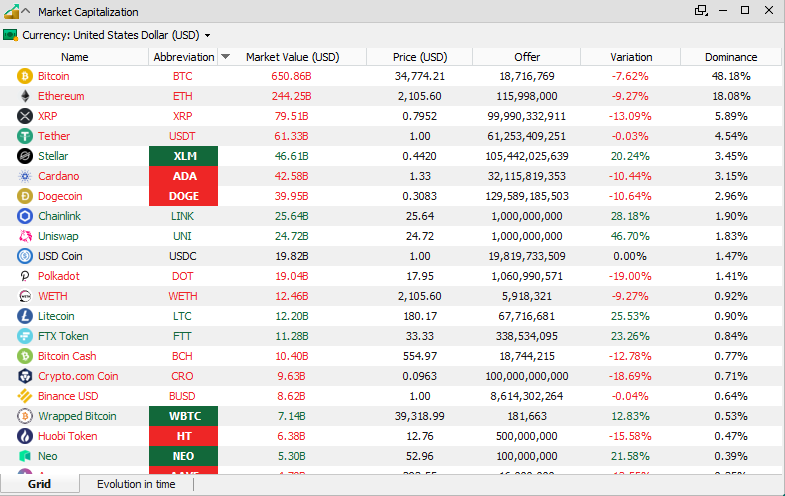The image size is (785, 496).
Task: Sort by the Offer column header
Action: click(527, 57)
